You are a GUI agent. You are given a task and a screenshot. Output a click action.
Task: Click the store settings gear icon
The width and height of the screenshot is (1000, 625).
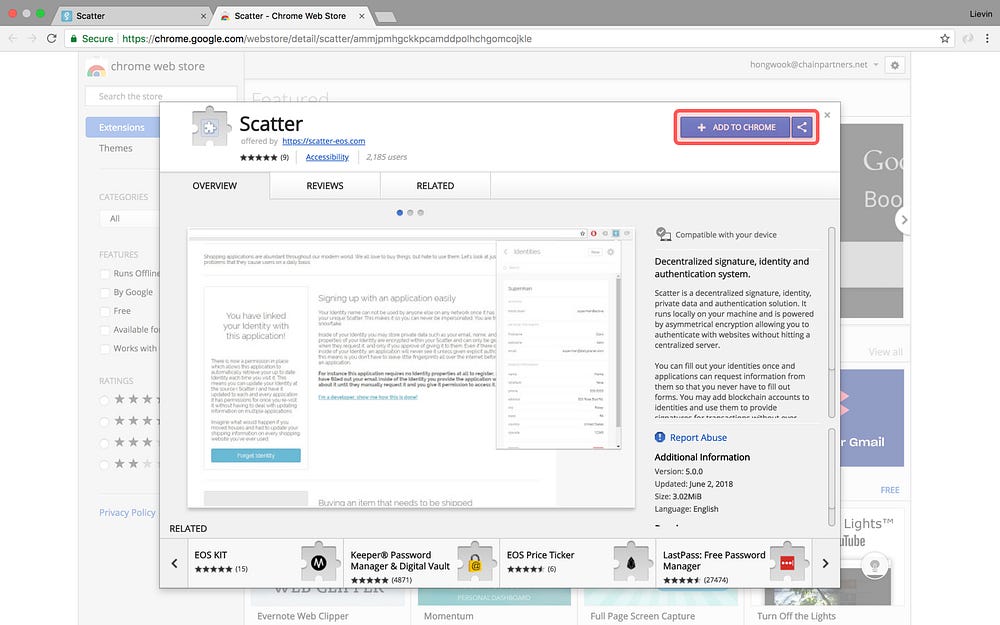click(895, 65)
